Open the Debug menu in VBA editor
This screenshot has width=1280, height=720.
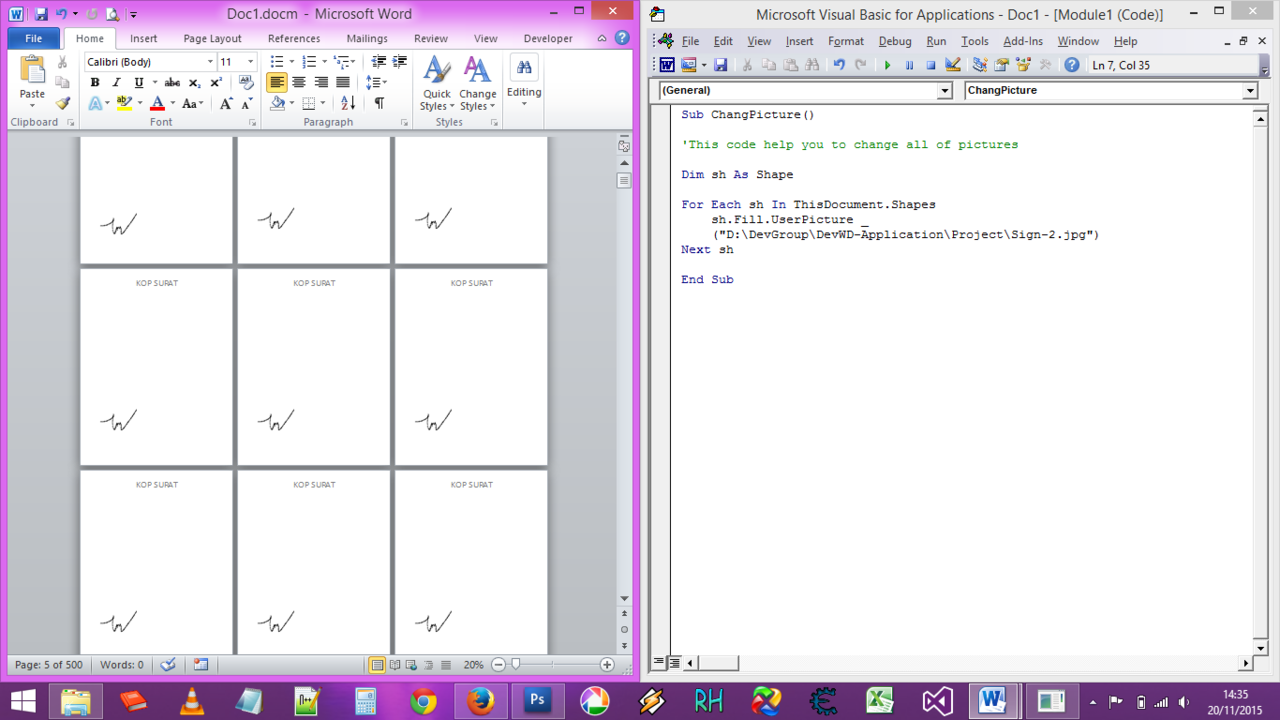(895, 41)
